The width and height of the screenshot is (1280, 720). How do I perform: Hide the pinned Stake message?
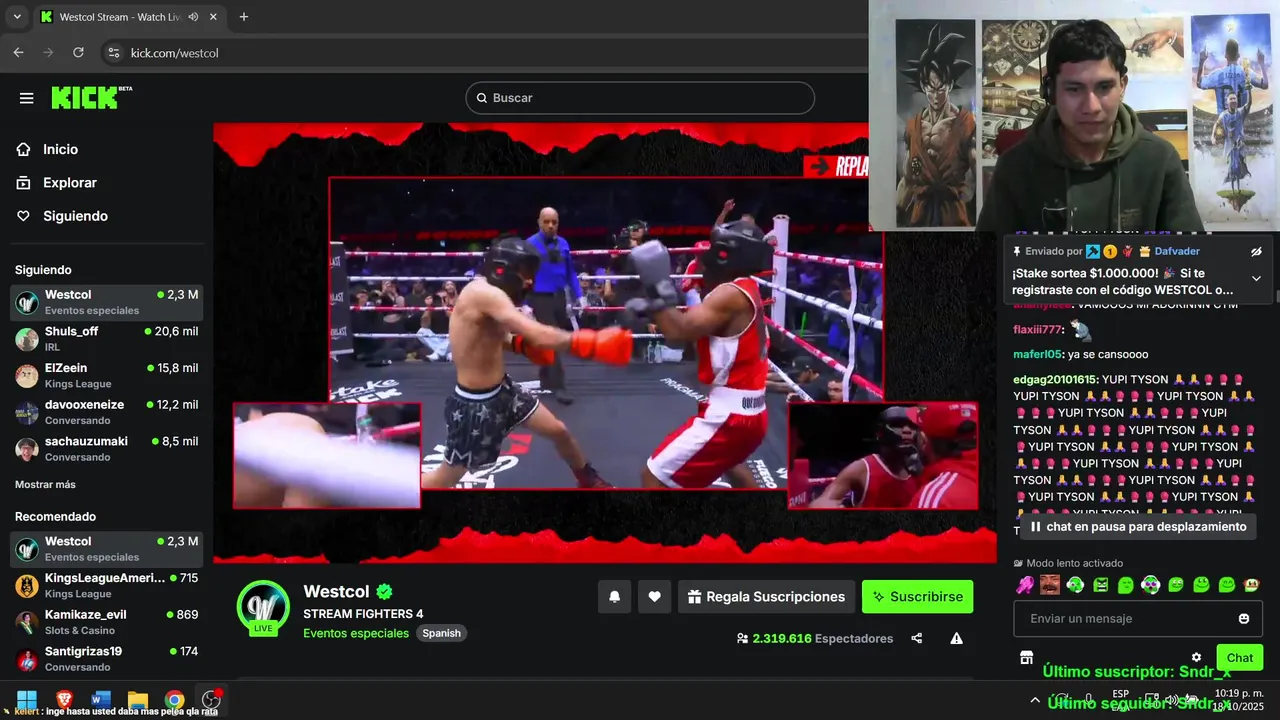click(1256, 252)
